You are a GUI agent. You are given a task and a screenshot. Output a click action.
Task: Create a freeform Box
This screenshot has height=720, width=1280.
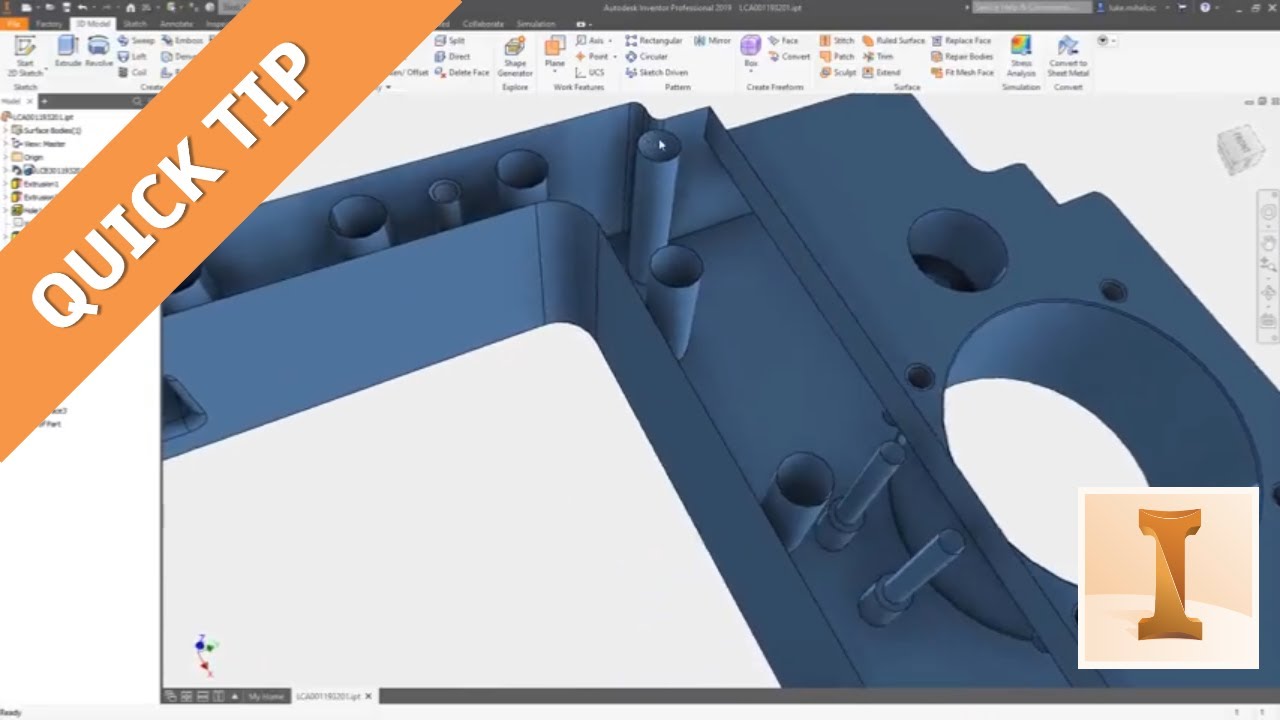coord(751,50)
